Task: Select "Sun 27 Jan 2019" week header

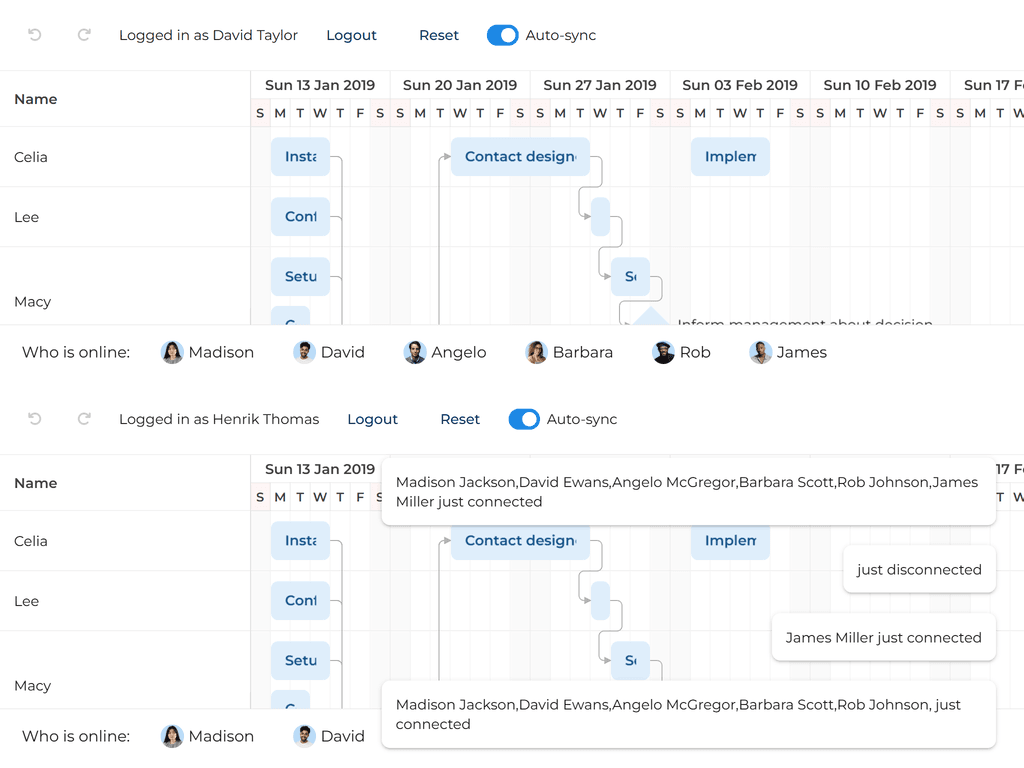Action: (600, 85)
